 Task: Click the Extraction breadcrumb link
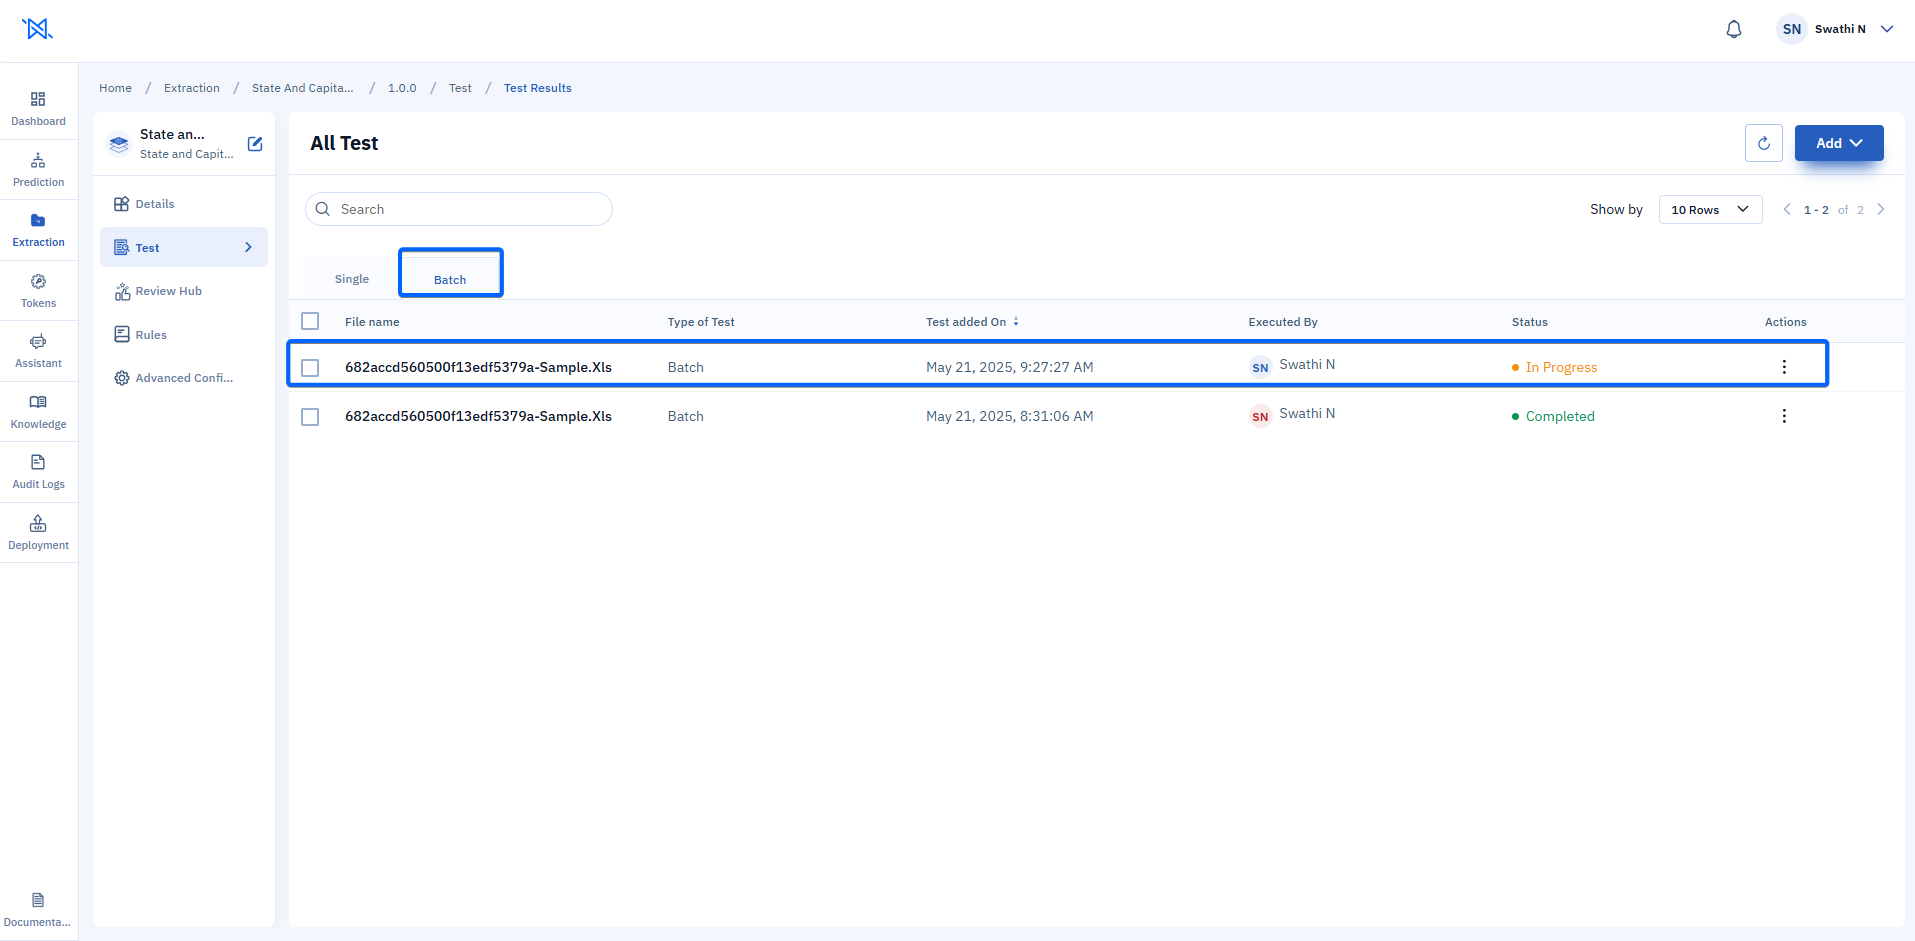point(192,88)
